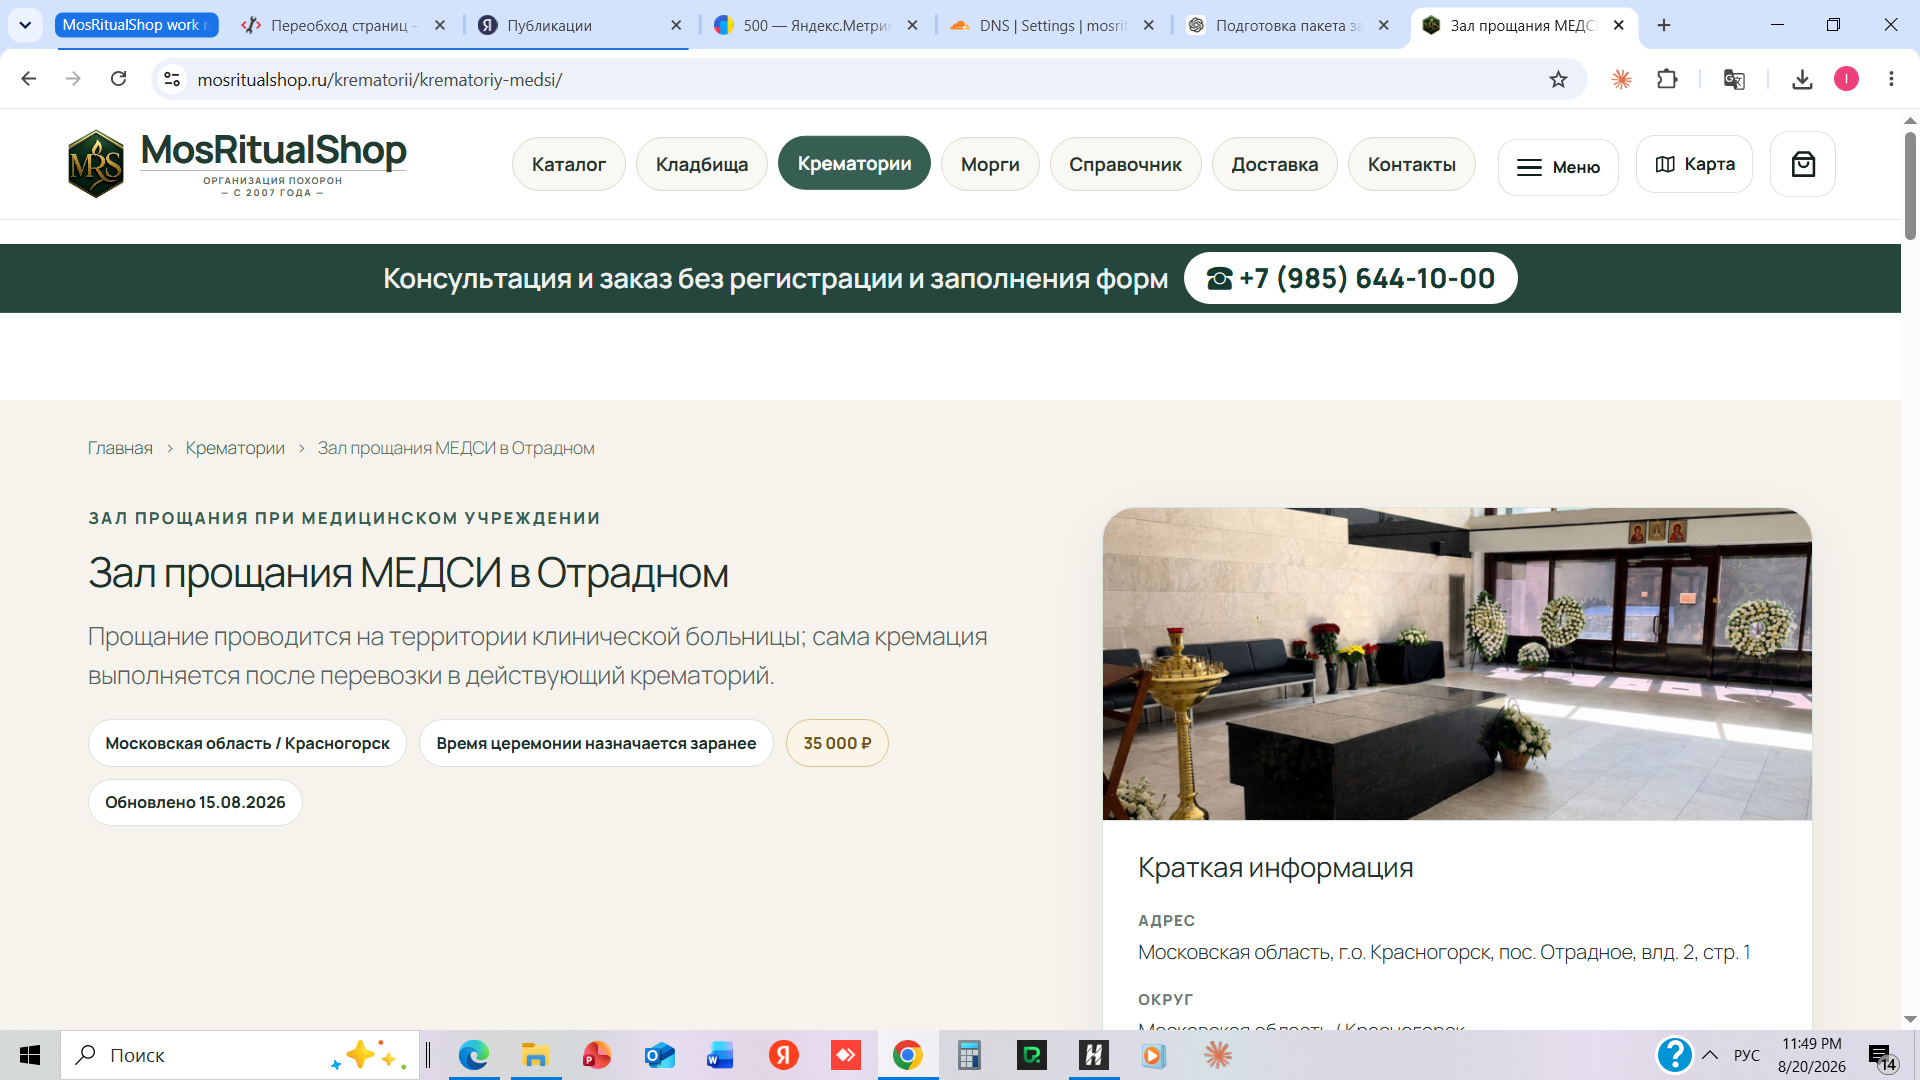The width and height of the screenshot is (1920, 1080).
Task: Open the Доставка menu item
Action: coord(1275,164)
